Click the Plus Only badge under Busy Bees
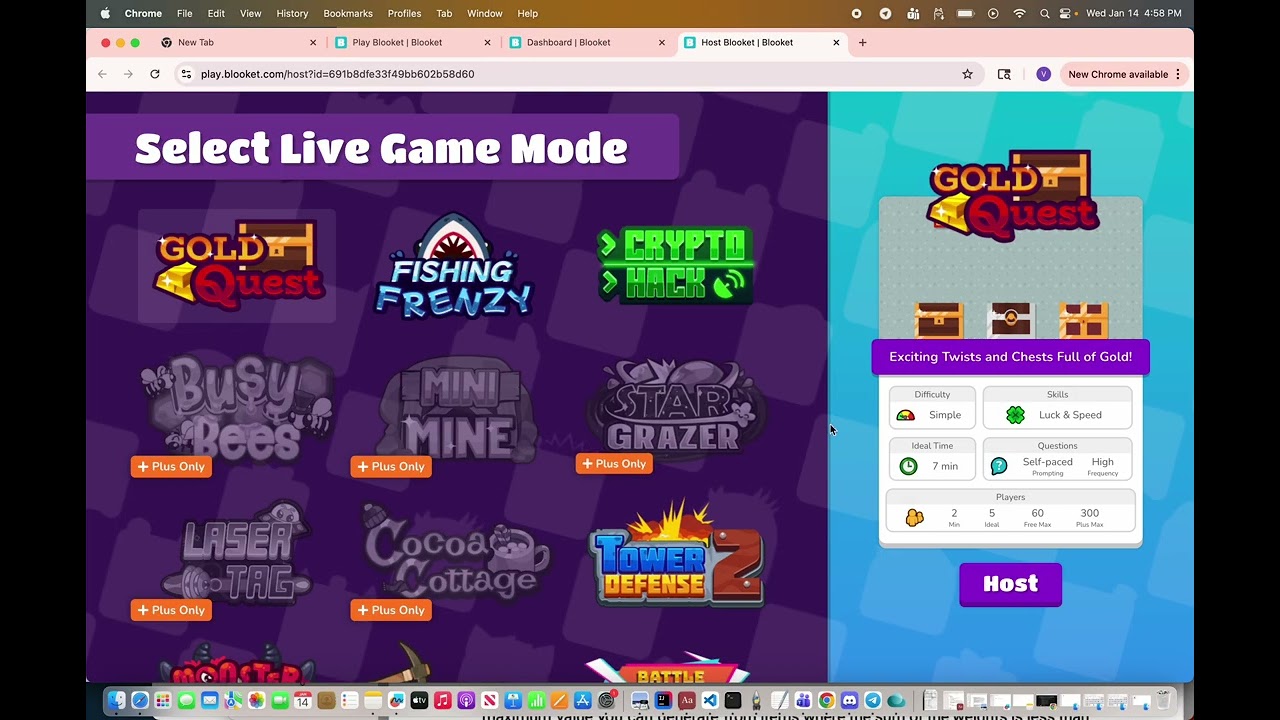 [x=171, y=466]
